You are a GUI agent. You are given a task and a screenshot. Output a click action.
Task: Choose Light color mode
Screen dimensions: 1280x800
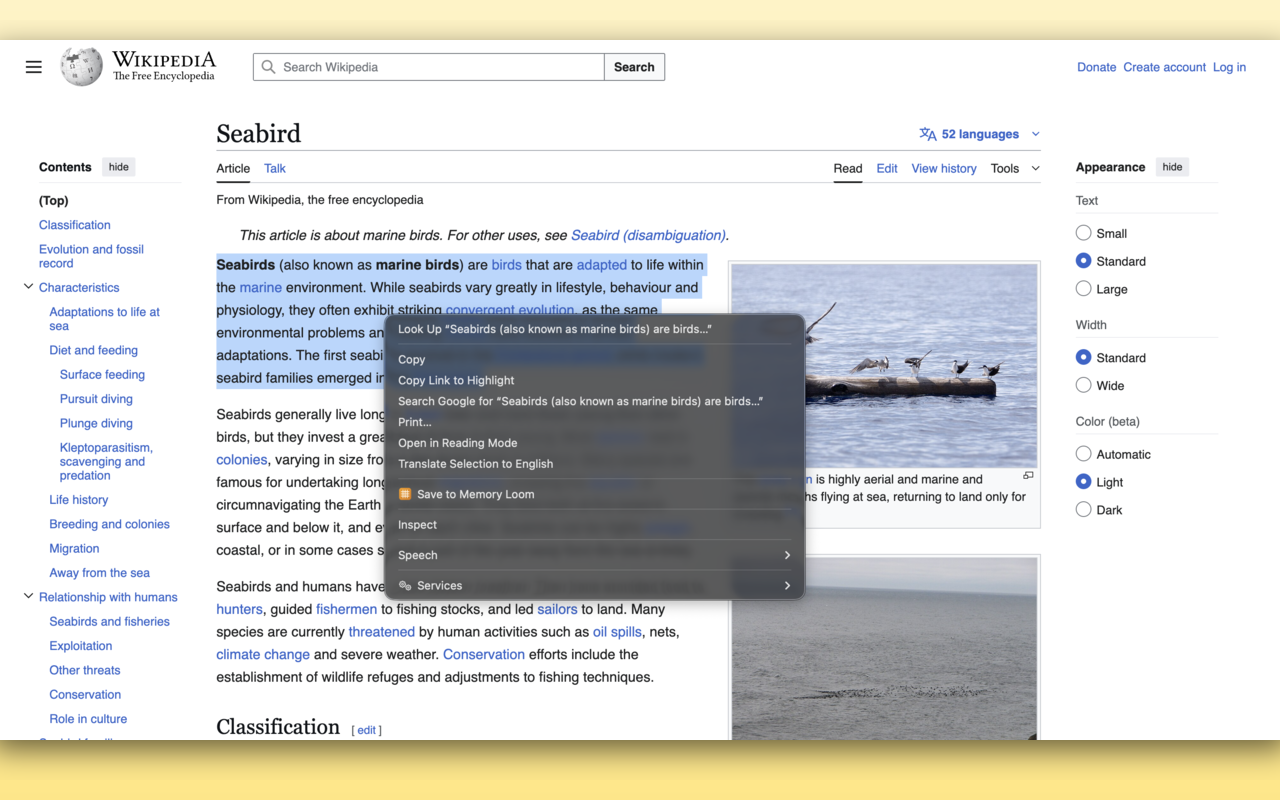click(x=1083, y=482)
